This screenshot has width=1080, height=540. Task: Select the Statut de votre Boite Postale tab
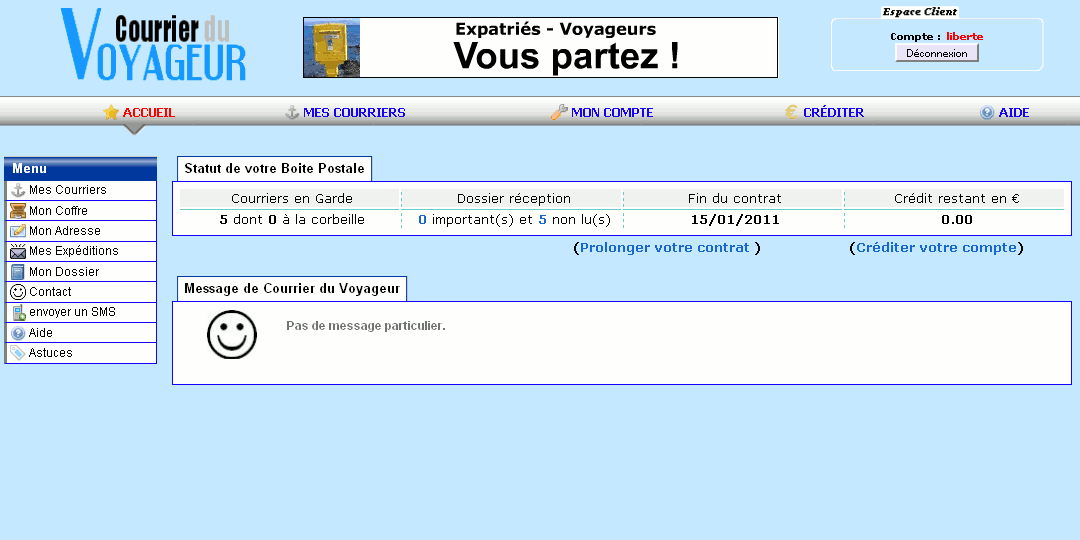click(x=274, y=168)
